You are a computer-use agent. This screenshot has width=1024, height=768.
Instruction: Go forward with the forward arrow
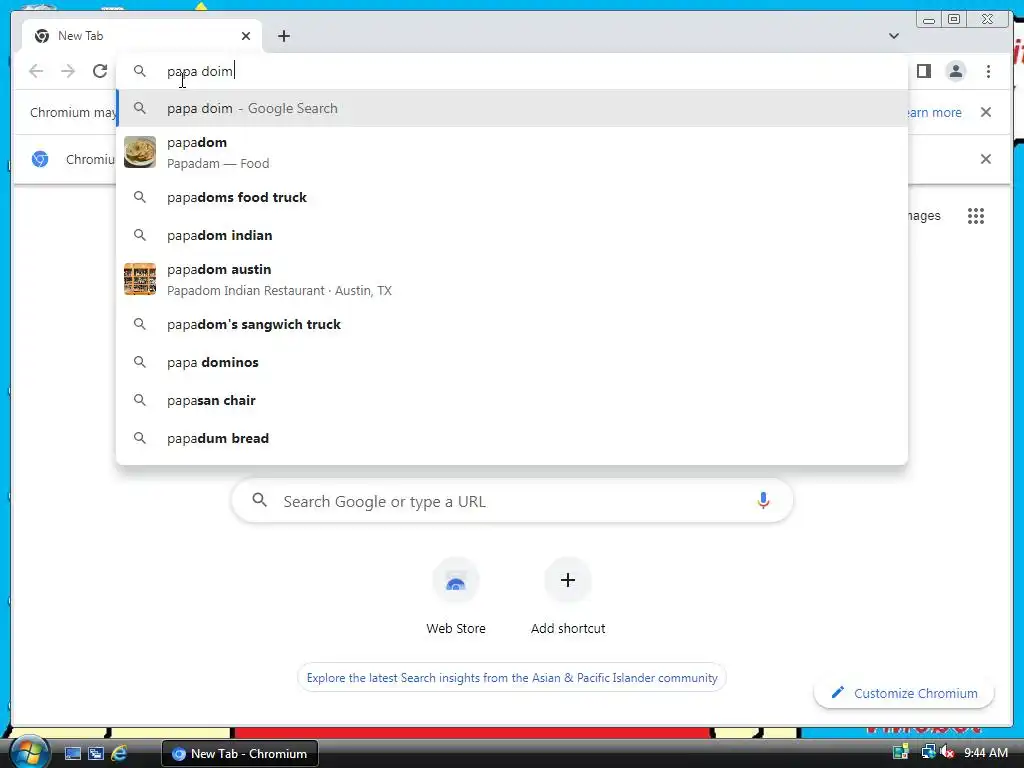(x=68, y=71)
